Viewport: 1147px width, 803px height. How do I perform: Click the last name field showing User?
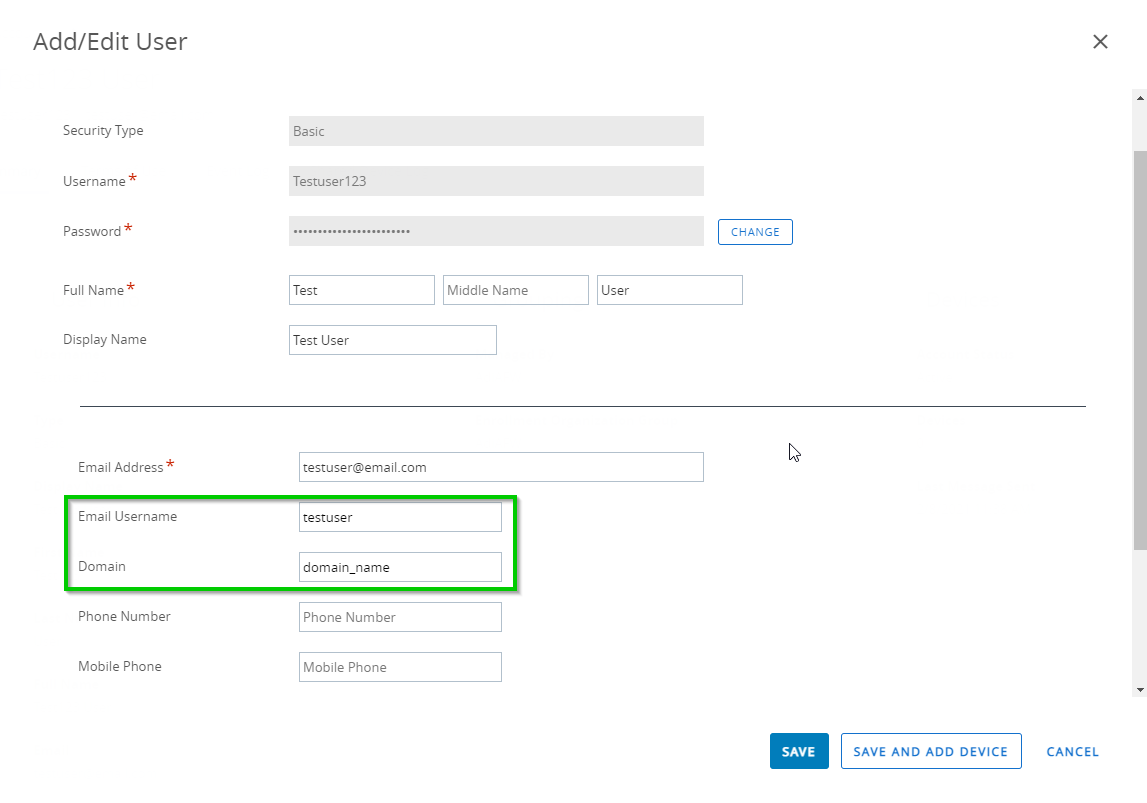coord(669,289)
